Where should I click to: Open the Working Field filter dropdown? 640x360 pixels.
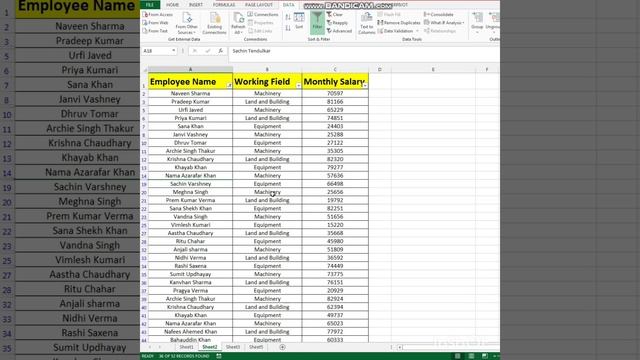[x=298, y=85]
